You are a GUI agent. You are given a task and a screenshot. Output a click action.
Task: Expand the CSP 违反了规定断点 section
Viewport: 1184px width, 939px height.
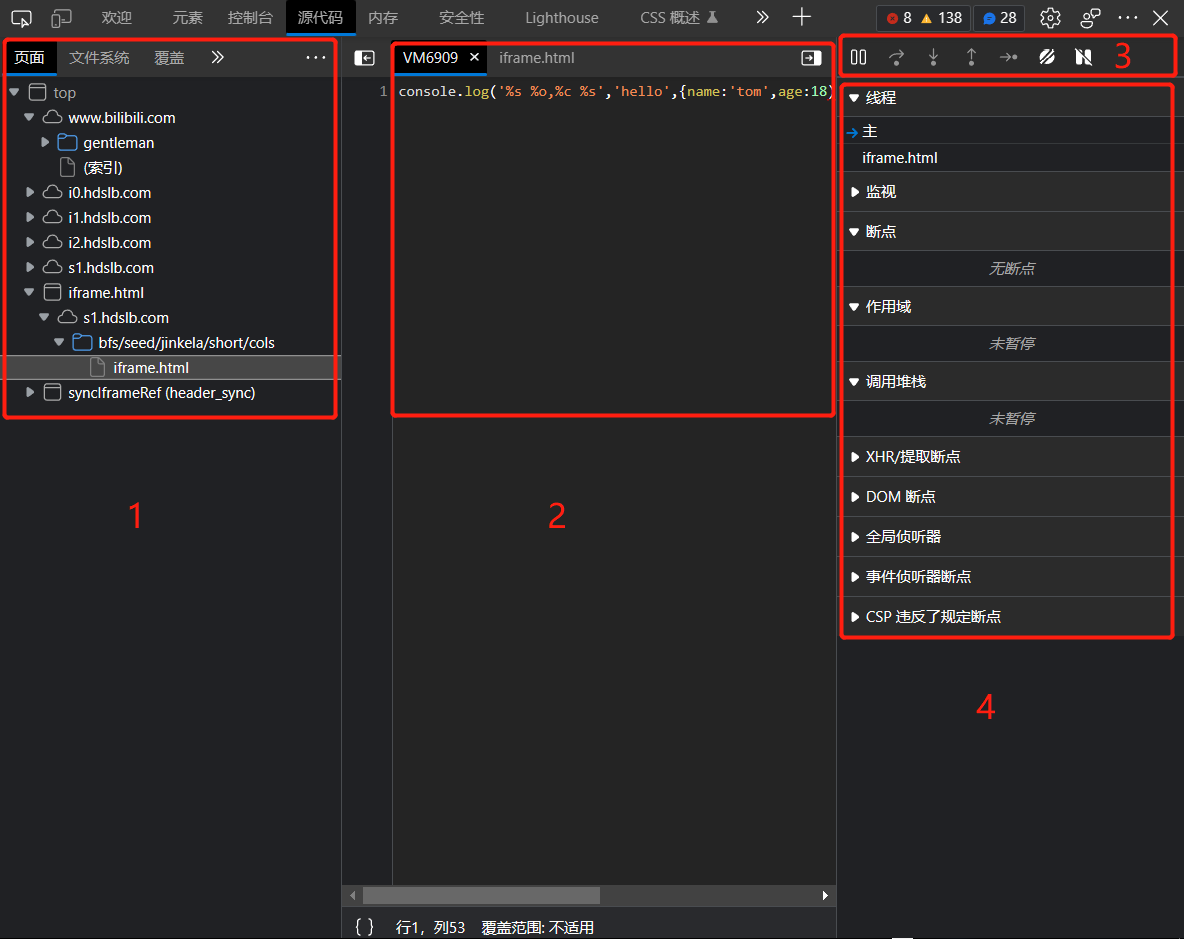(854, 617)
